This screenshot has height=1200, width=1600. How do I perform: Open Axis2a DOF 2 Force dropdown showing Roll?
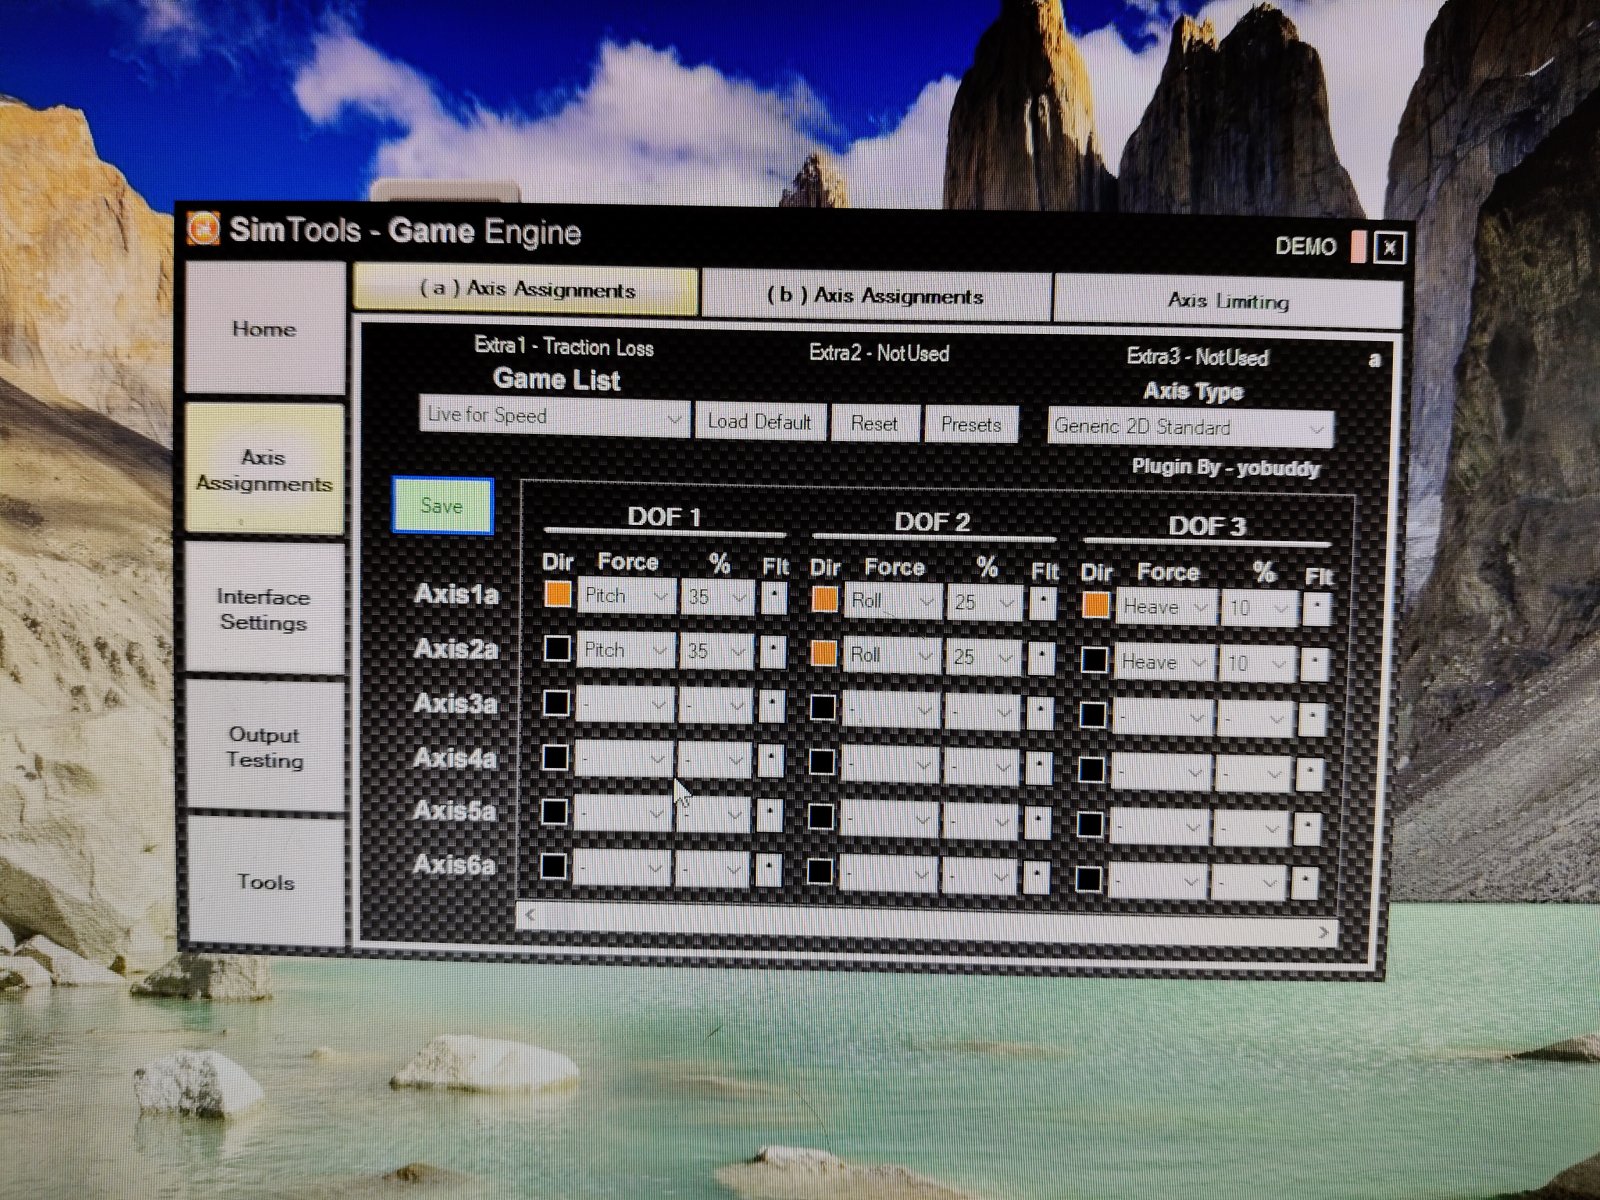coord(892,656)
